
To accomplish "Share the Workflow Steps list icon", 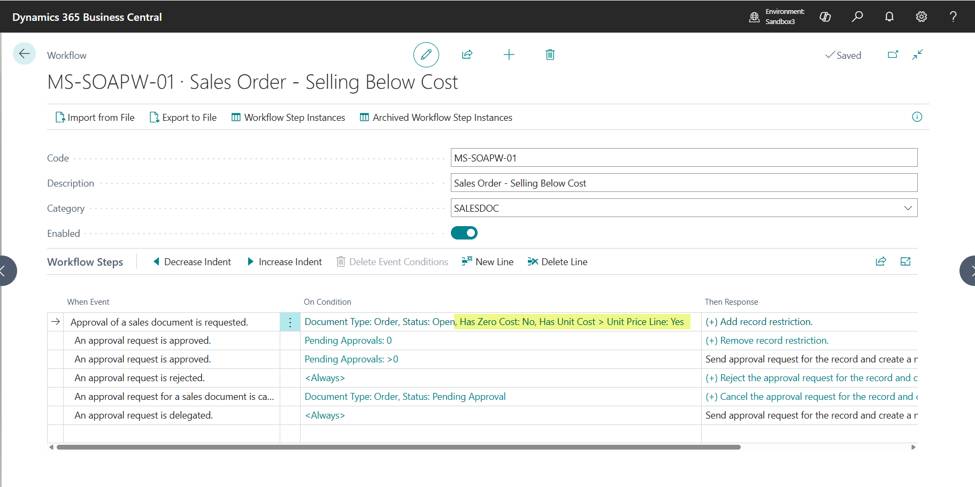I will (x=880, y=262).
